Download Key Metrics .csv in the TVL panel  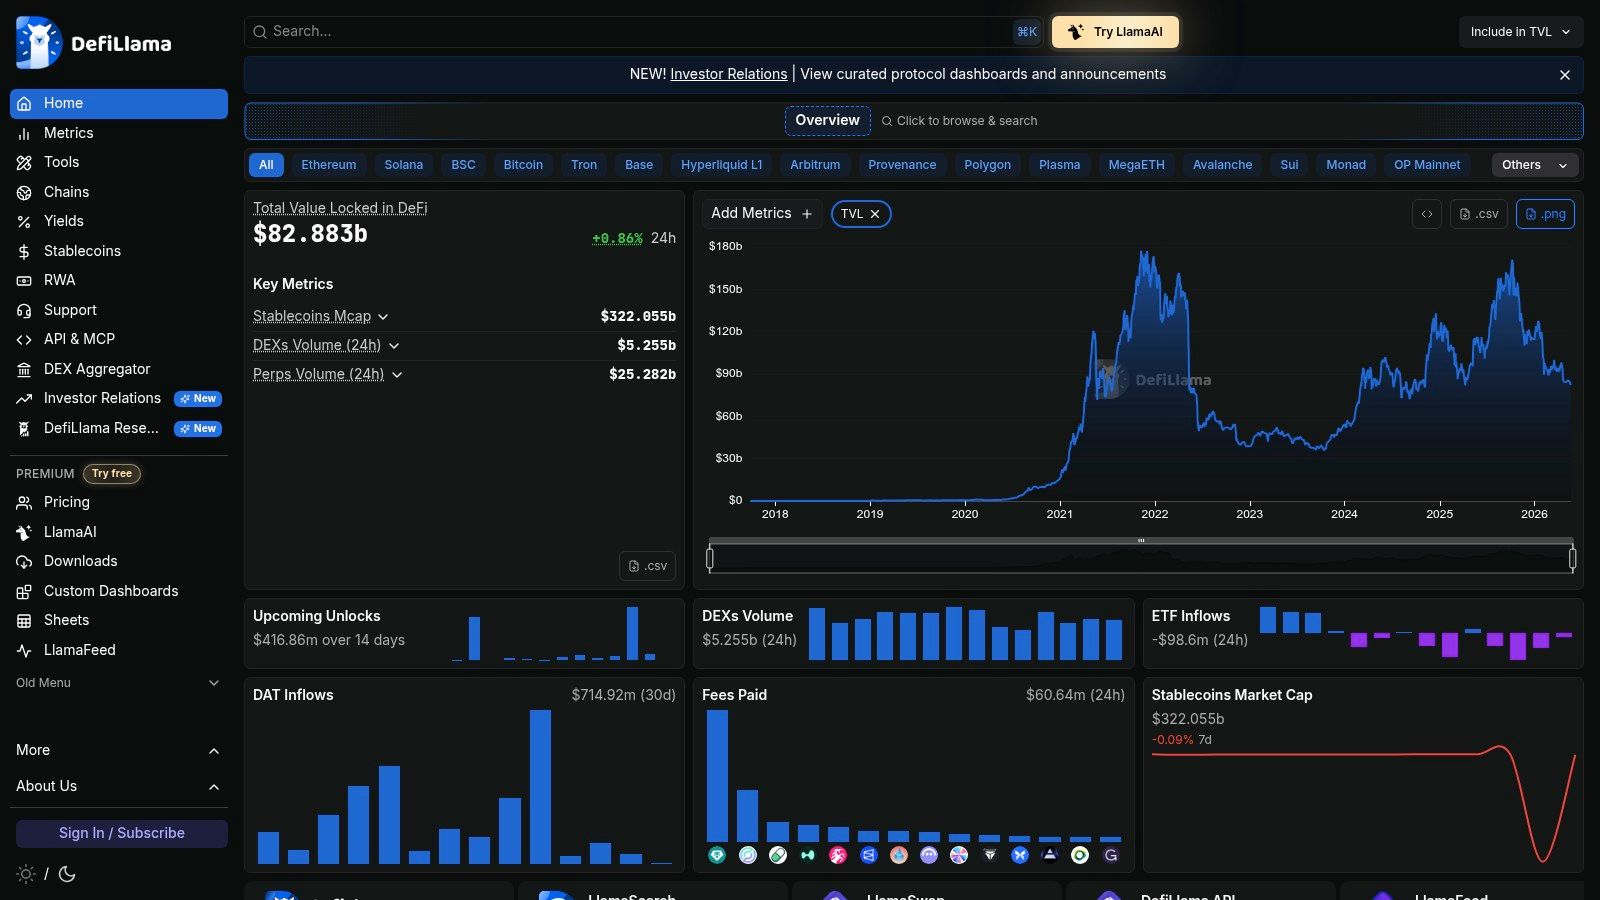[x=647, y=566]
